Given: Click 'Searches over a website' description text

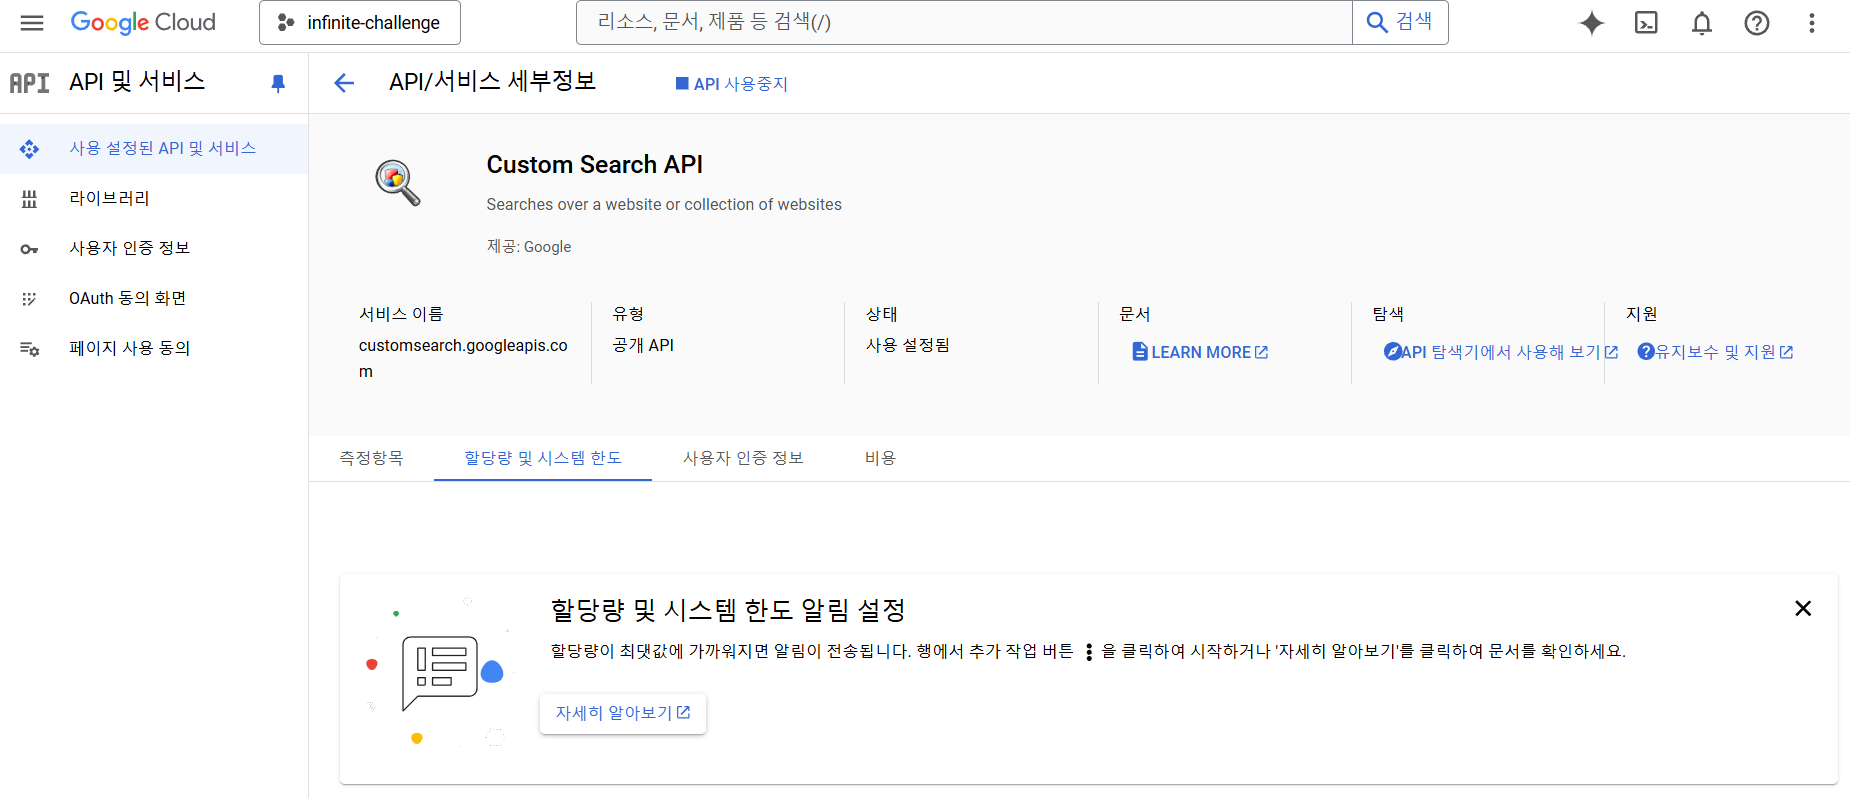Looking at the screenshot, I should tap(664, 205).
